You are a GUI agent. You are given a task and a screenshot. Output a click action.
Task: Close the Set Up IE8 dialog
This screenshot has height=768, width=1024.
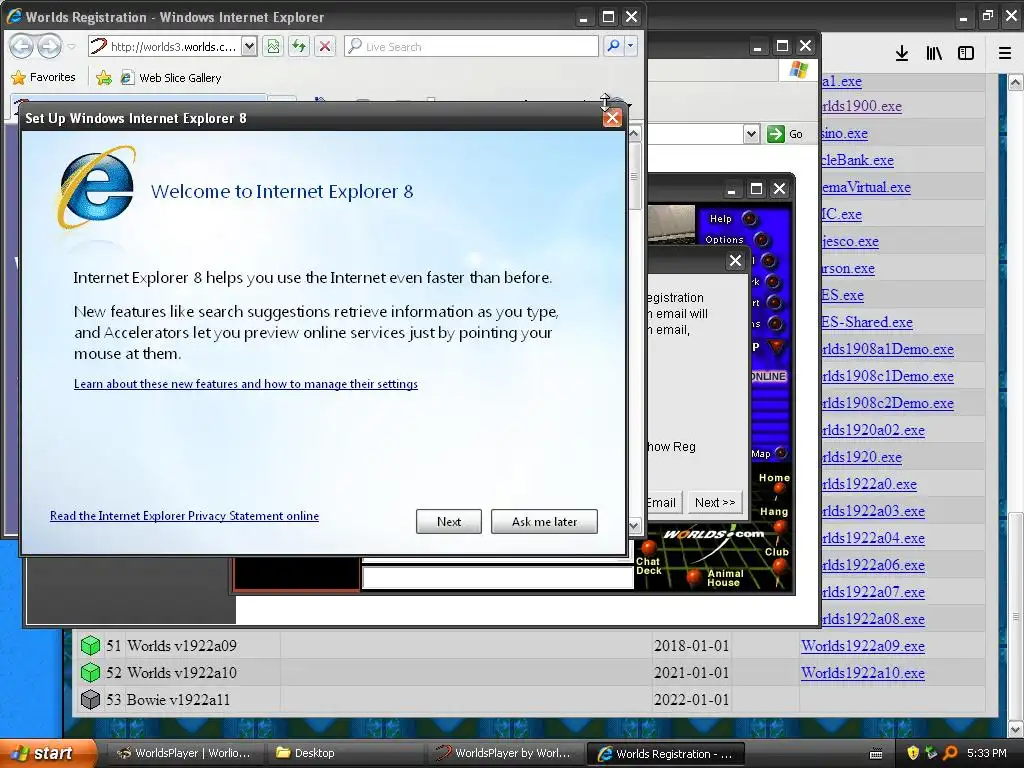tap(612, 118)
